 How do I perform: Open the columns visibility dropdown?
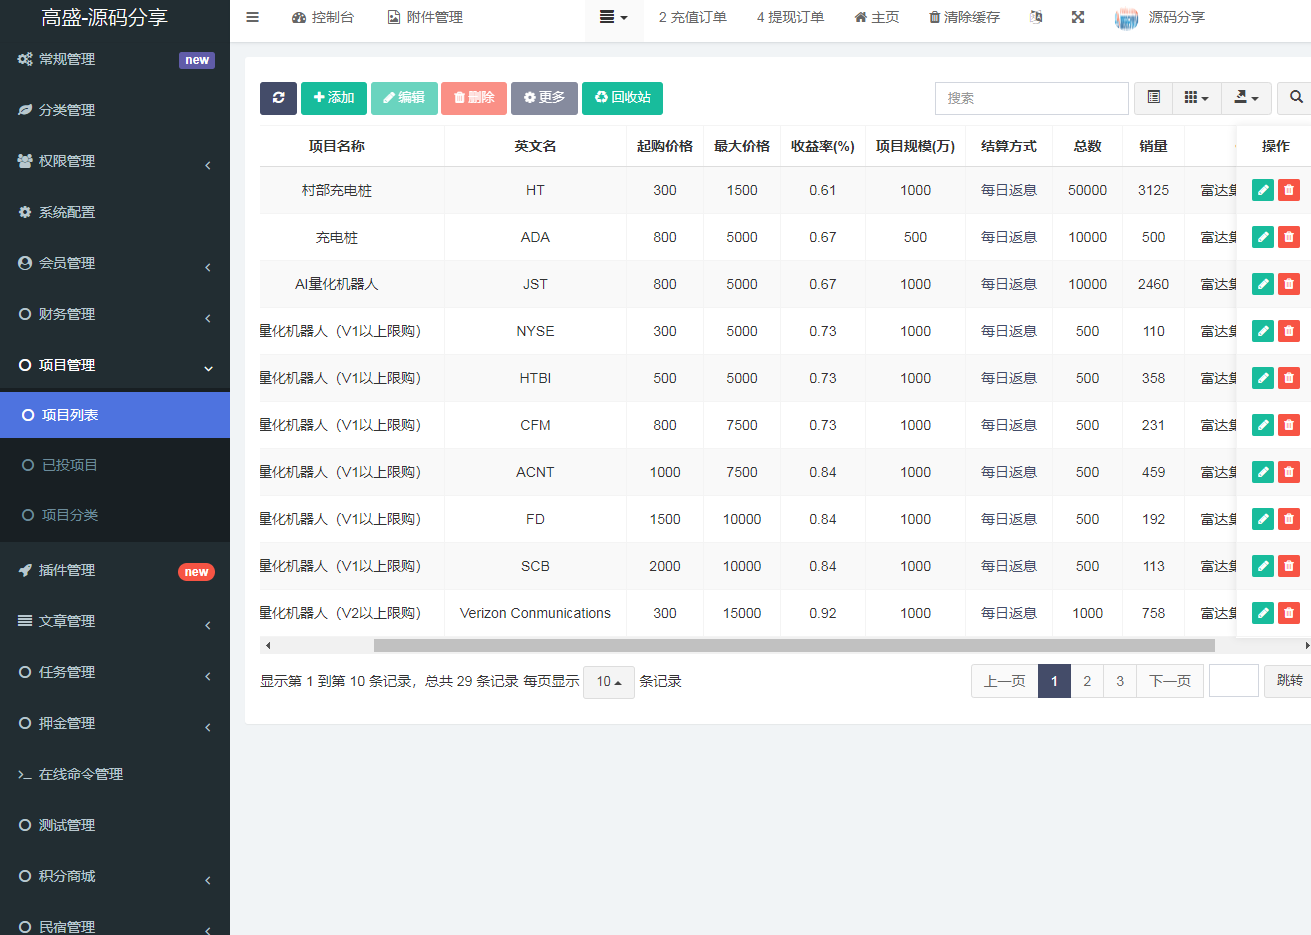[x=1196, y=98]
